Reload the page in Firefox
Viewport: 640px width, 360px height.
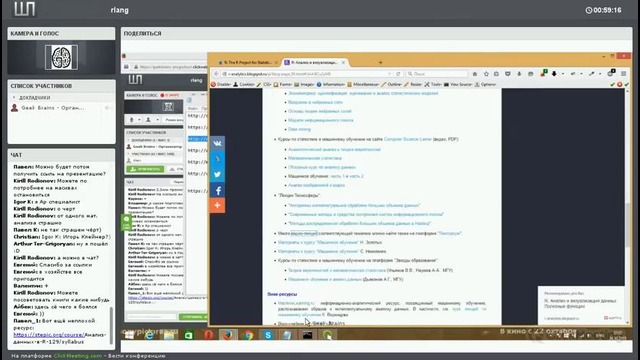click(398, 74)
